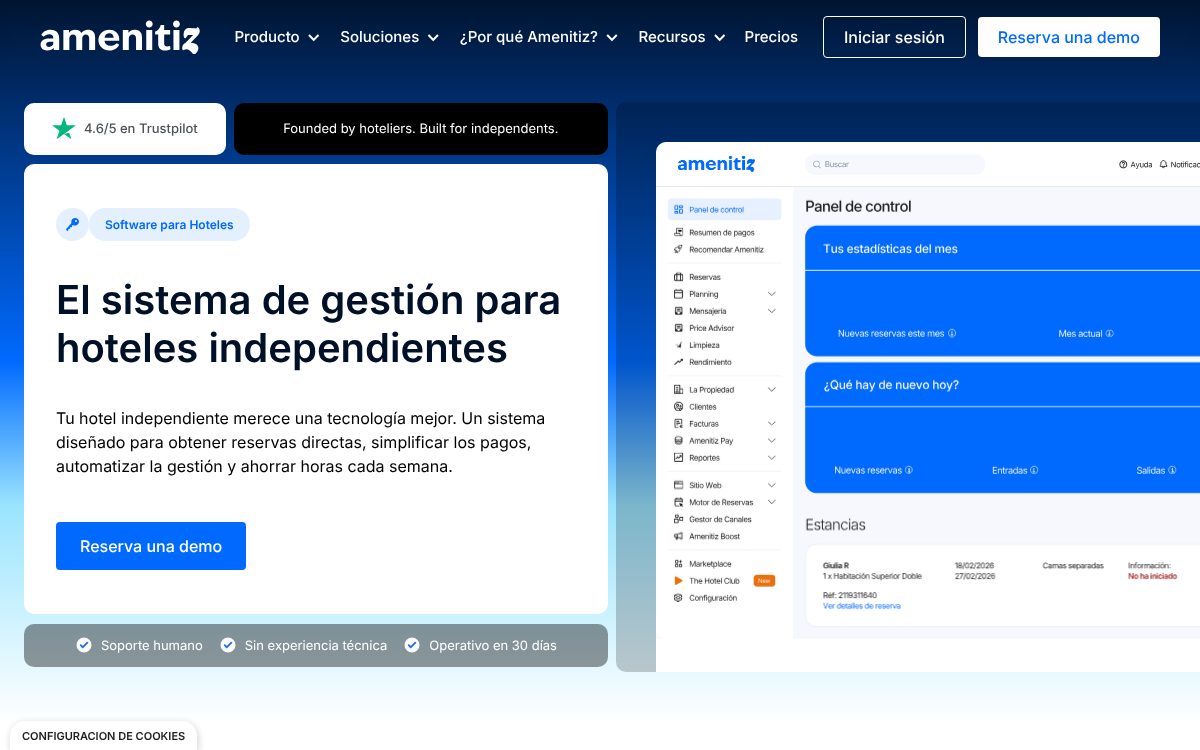Screen dimensions: 1200x750
Task: Click the blue key icon
Action: click(x=72, y=225)
